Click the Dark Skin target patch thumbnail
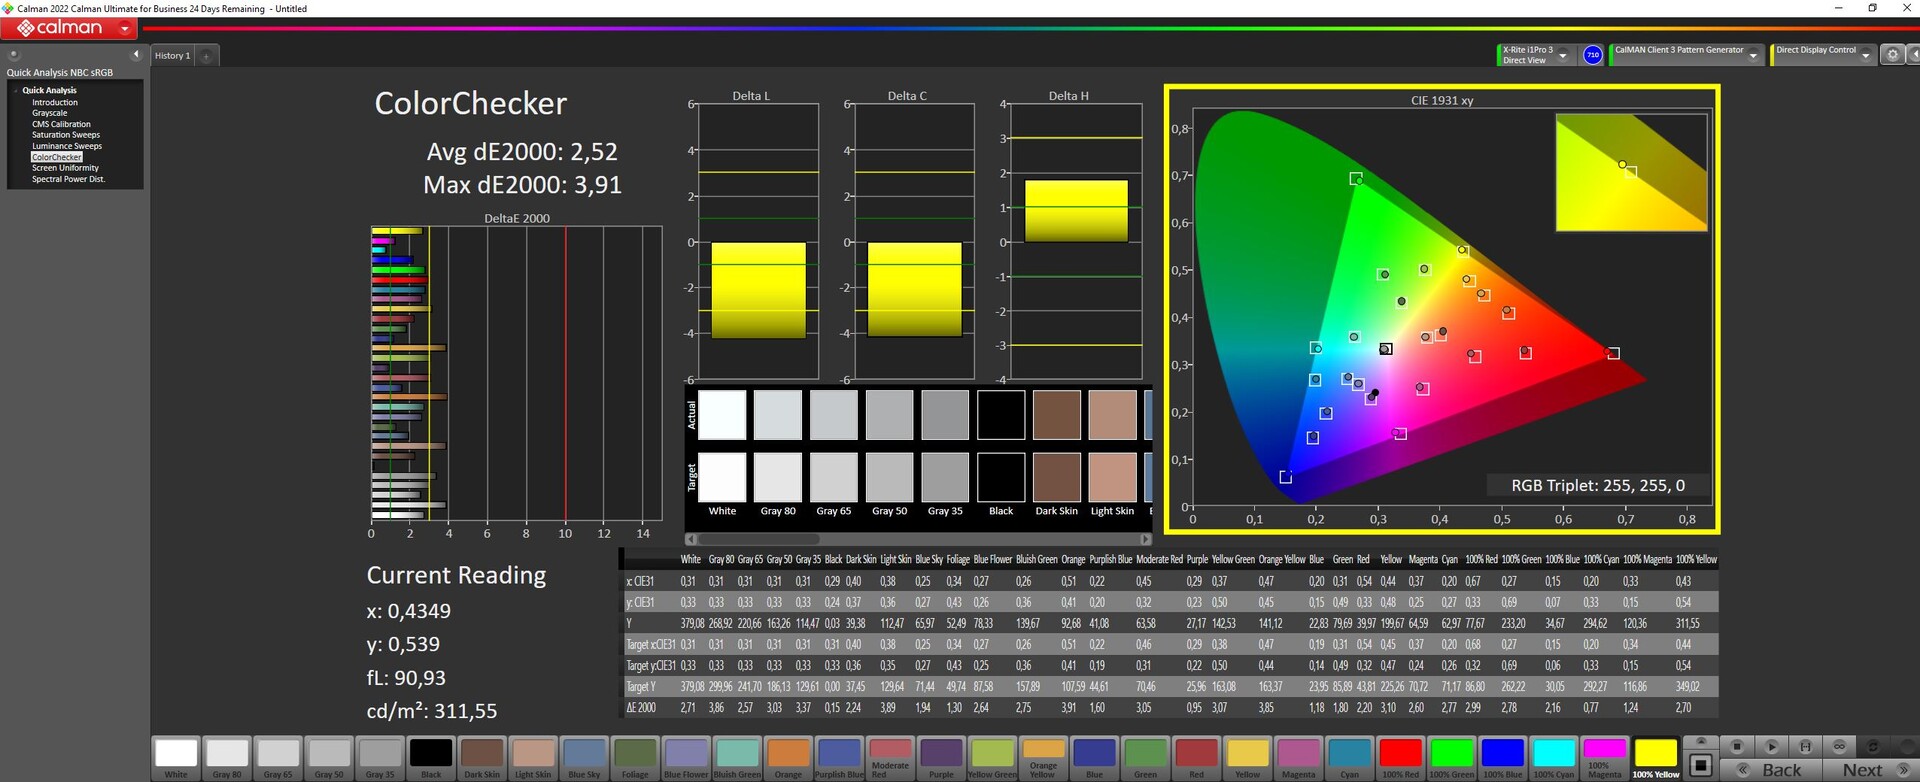The width and height of the screenshot is (1920, 782). pos(1056,477)
